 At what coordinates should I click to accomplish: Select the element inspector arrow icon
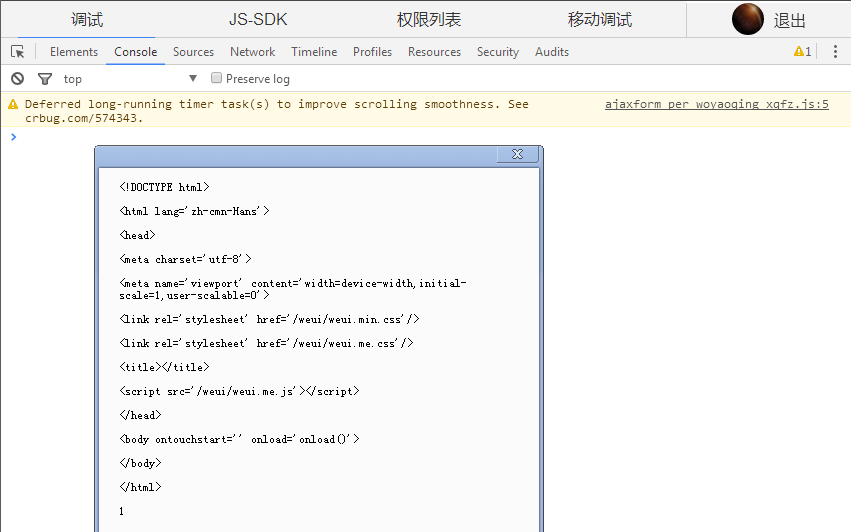coord(17,52)
